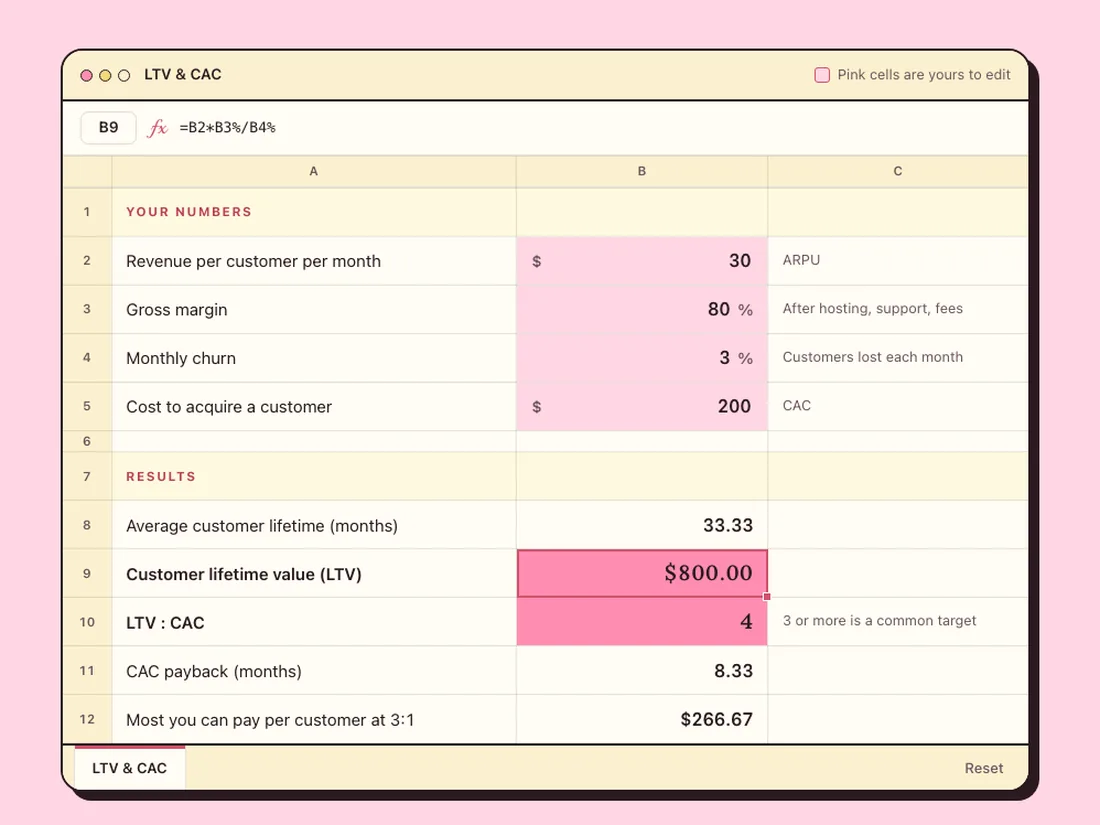This screenshot has height=825, width=1100.
Task: Click the yellow window dot button
Action: pos(105,75)
